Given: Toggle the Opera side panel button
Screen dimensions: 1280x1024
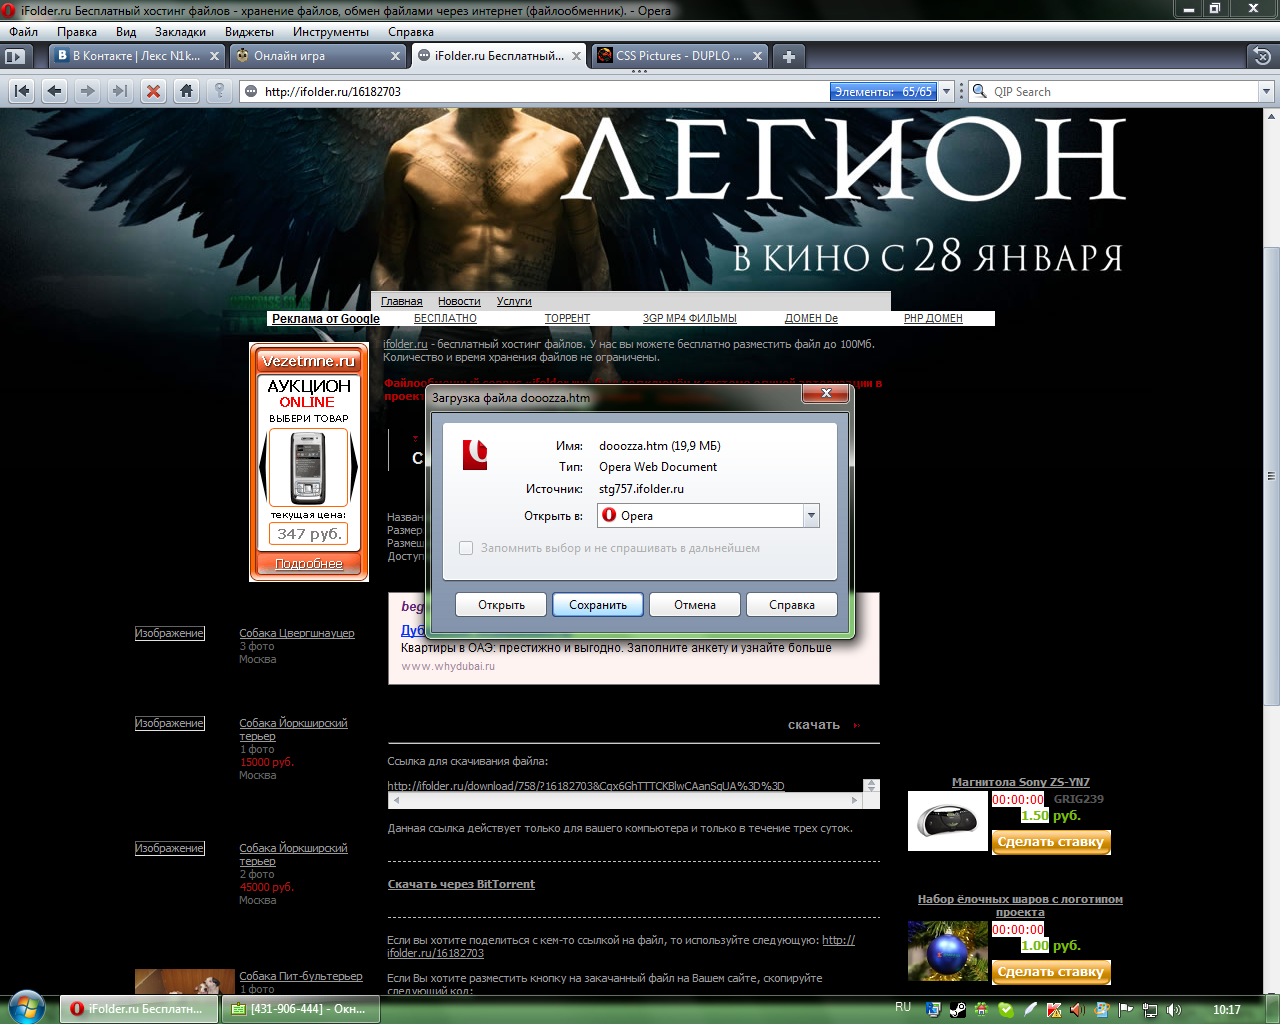Looking at the screenshot, I should coord(15,56).
